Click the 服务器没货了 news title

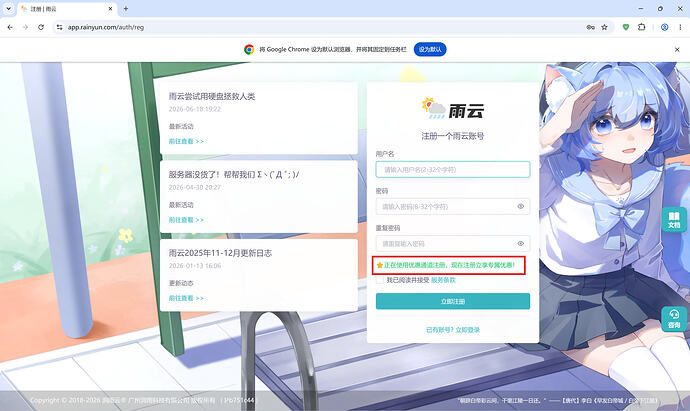[x=234, y=175]
